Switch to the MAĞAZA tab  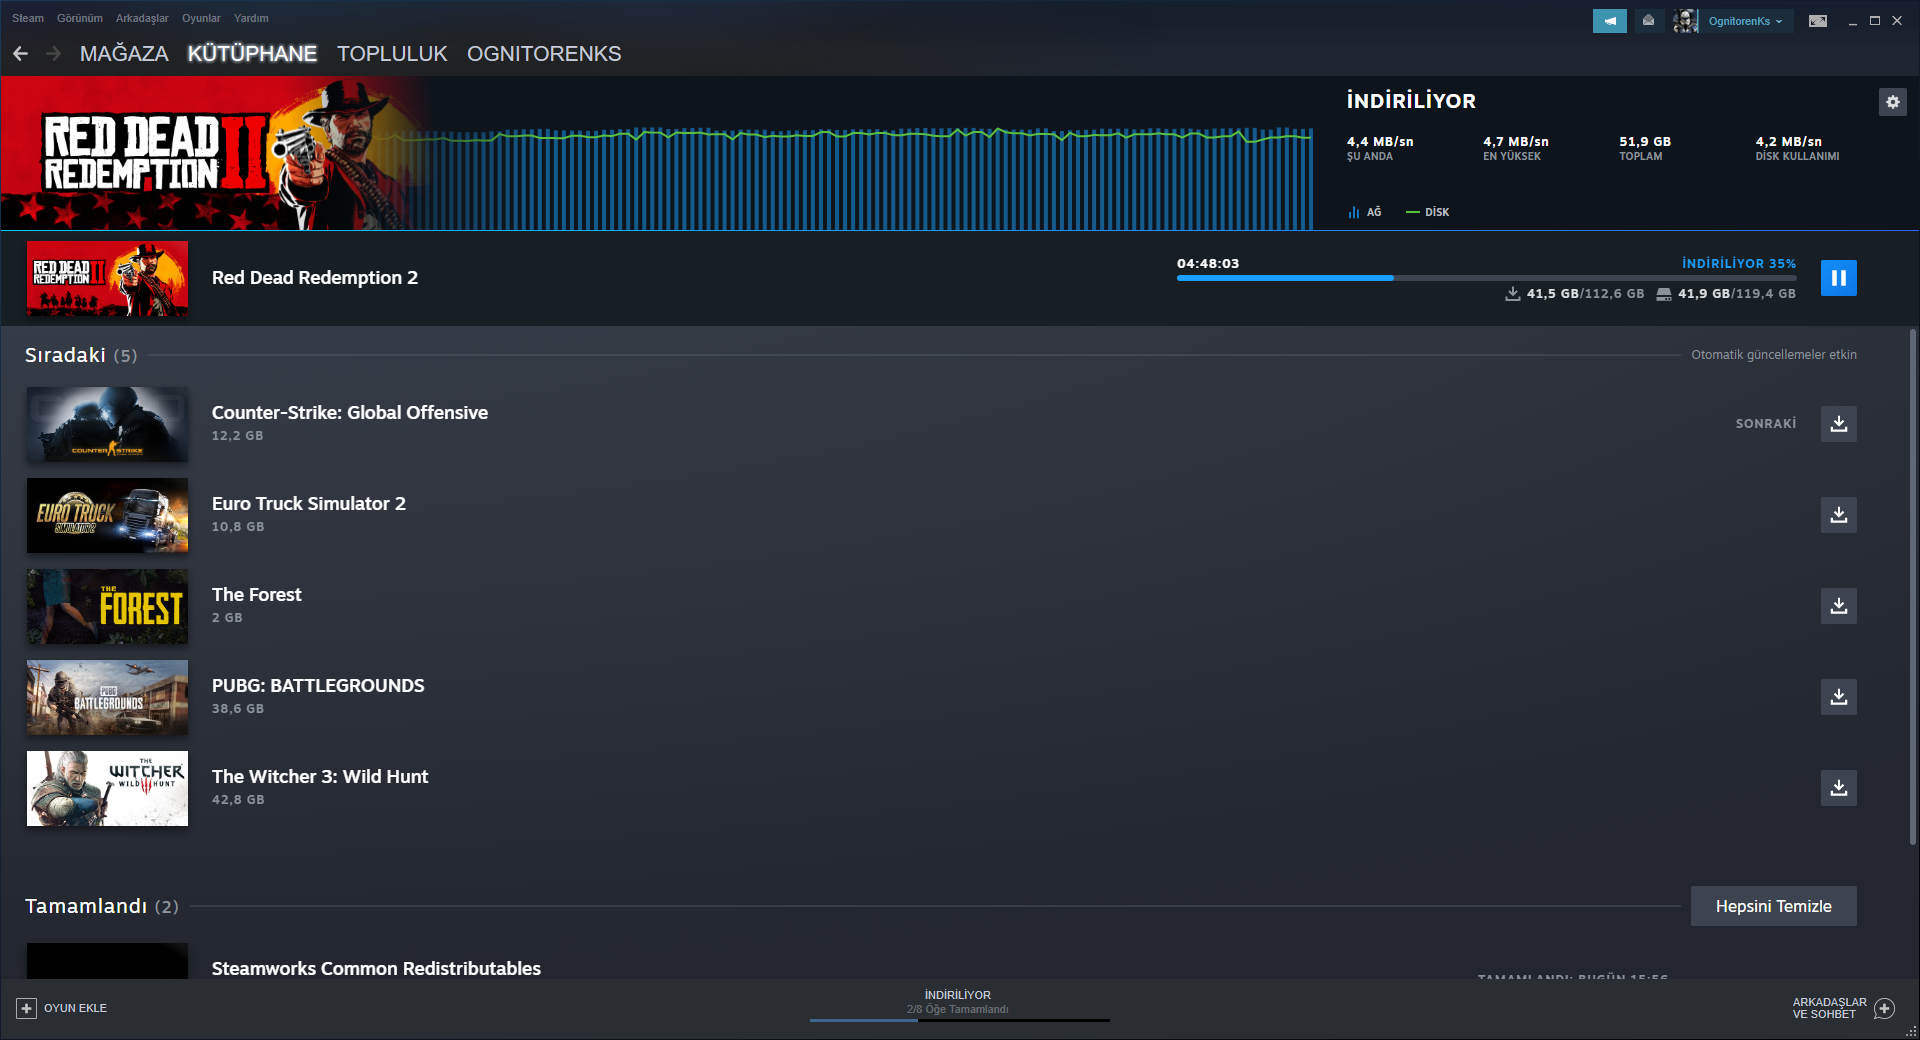pos(124,54)
